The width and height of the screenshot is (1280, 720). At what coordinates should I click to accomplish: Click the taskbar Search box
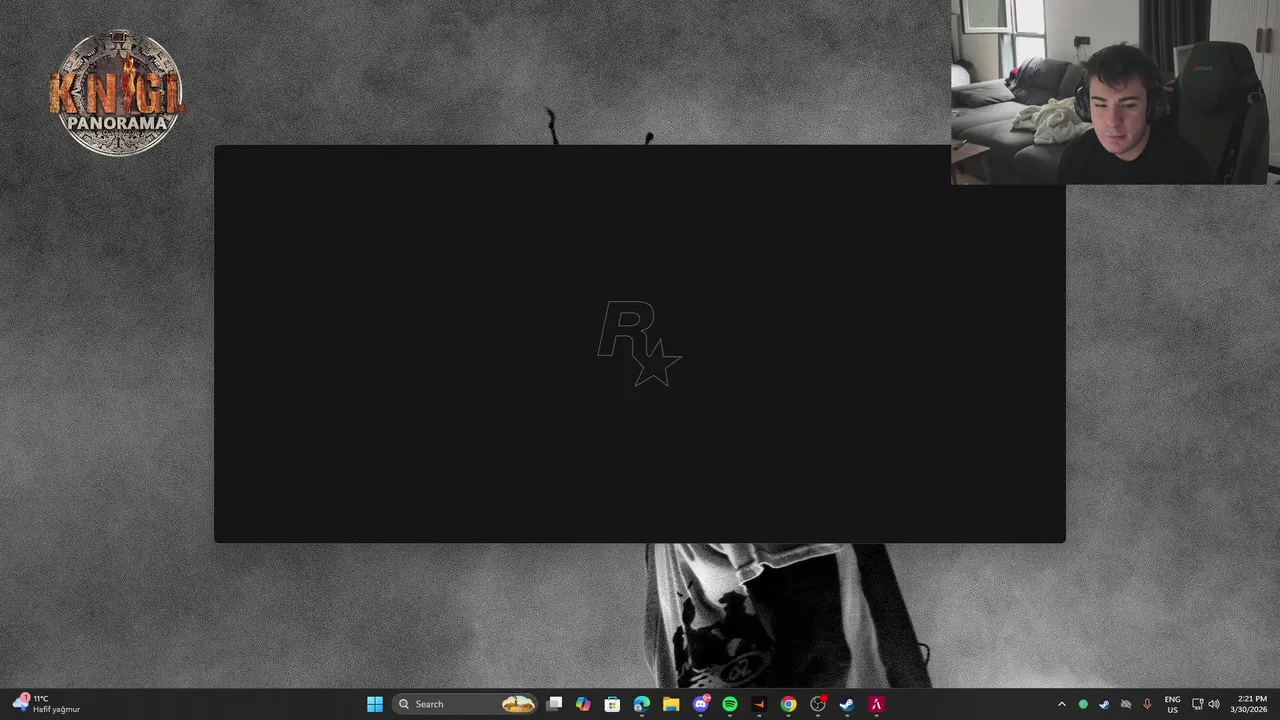[x=466, y=704]
